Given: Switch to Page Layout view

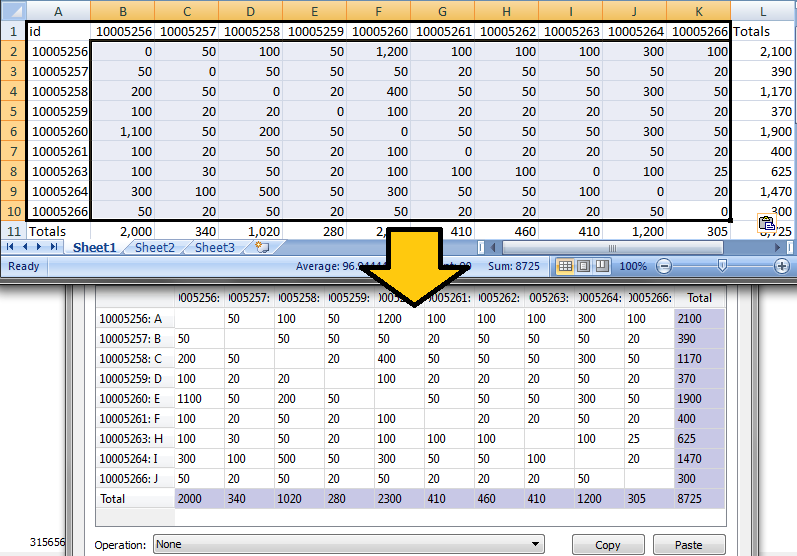Looking at the screenshot, I should click(x=584, y=266).
